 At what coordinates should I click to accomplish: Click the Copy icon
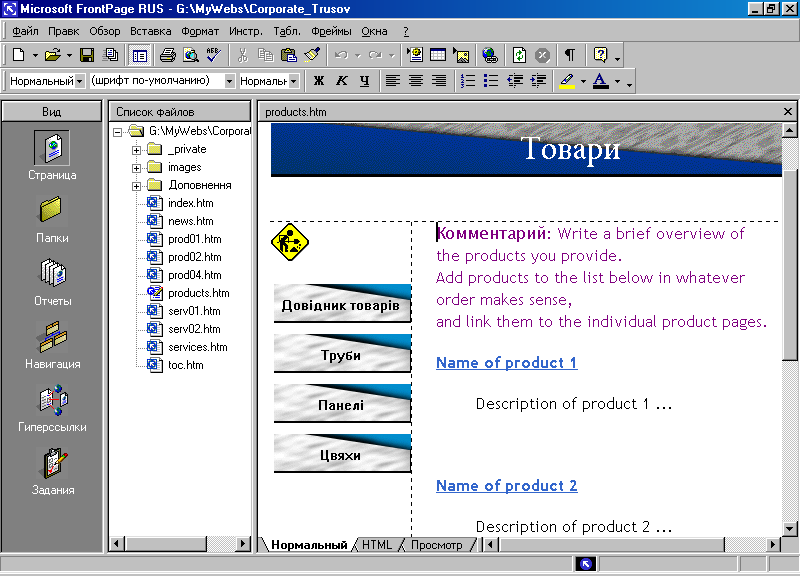pos(265,55)
